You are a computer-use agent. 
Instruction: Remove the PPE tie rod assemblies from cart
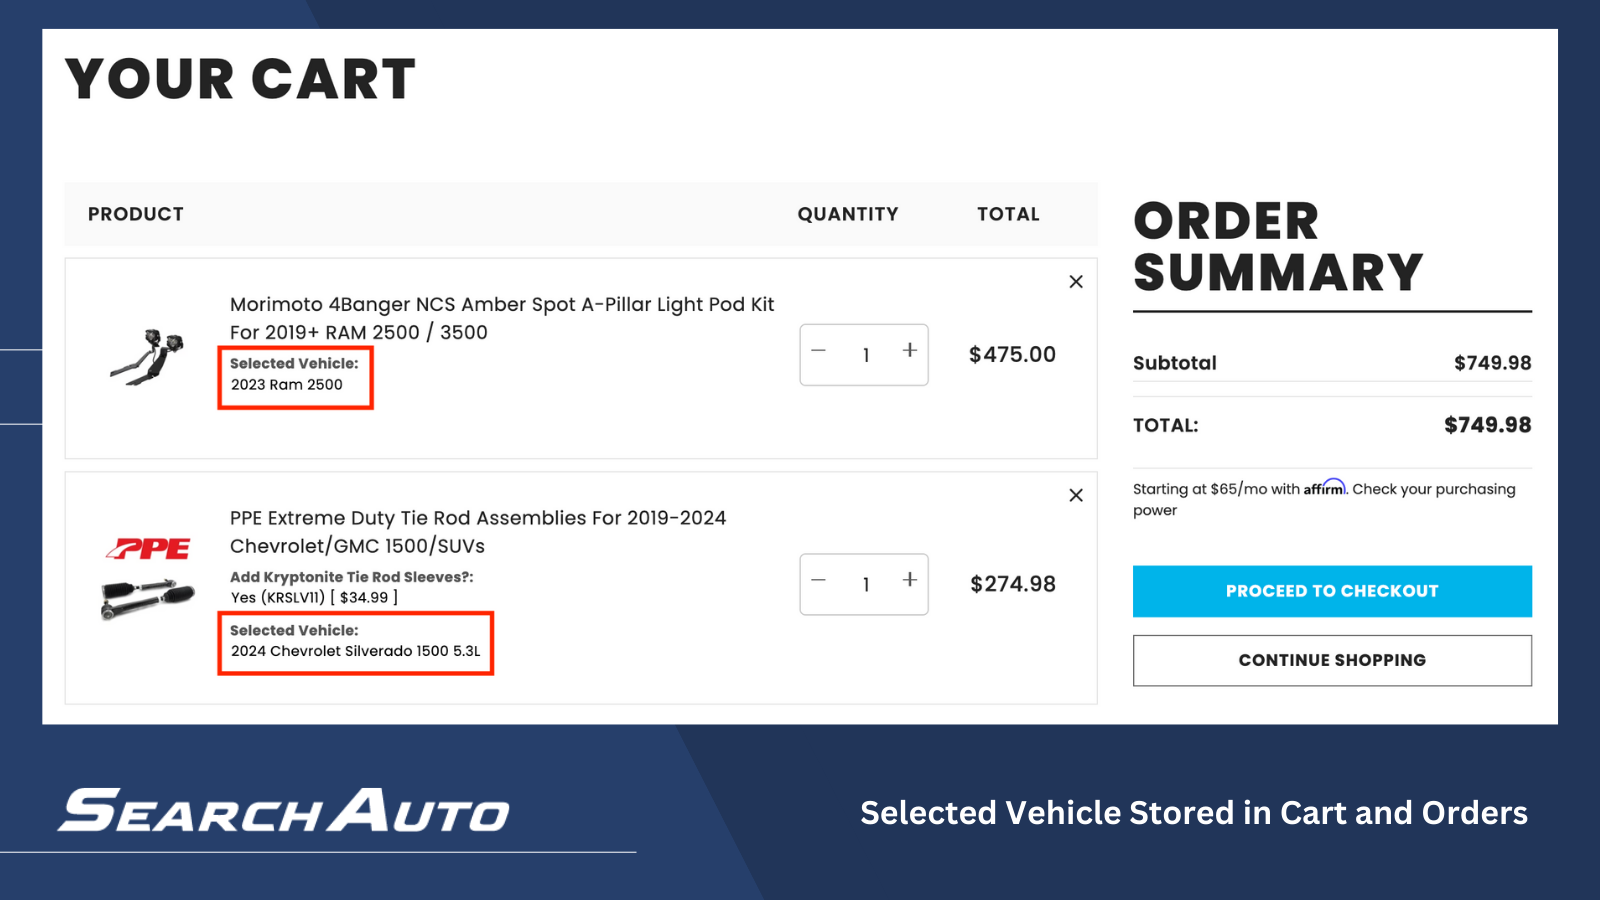[x=1076, y=495]
